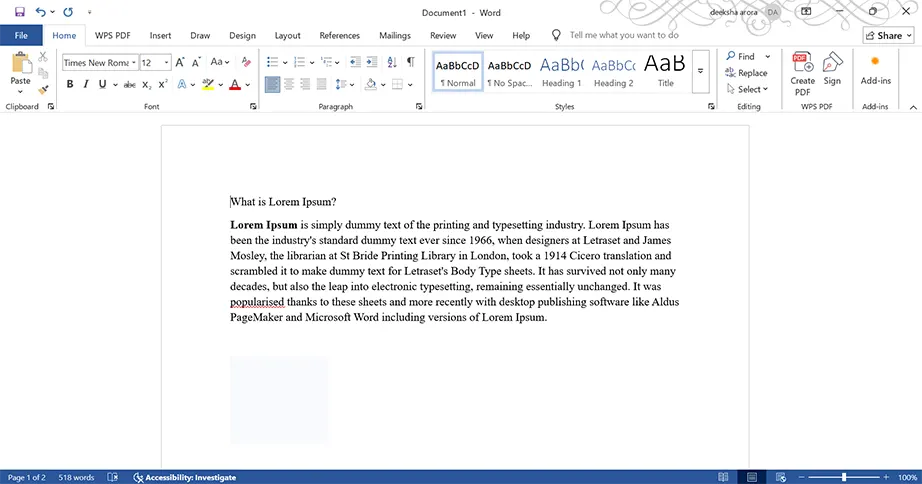The image size is (922, 484).
Task: Apply superscript formatting
Action: tap(163, 85)
